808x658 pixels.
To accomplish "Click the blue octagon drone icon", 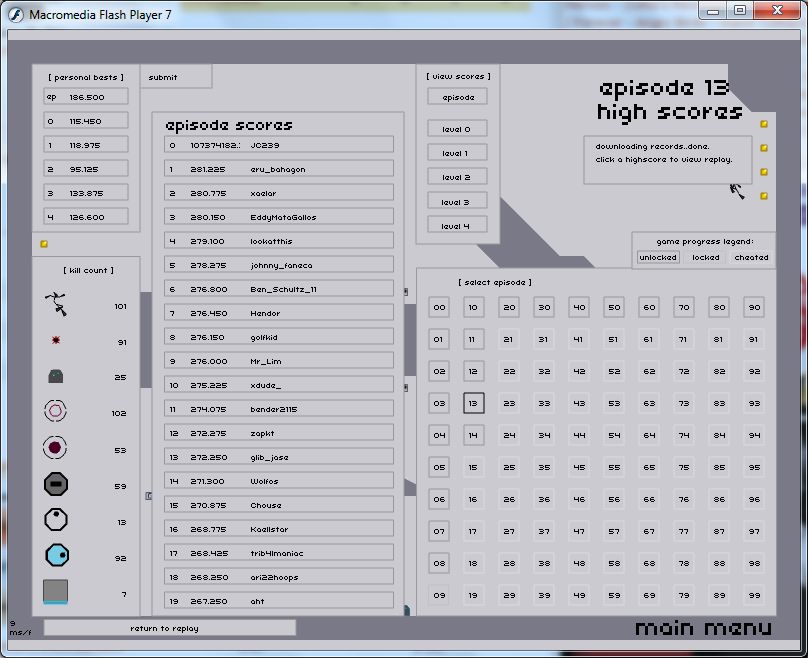I will (56, 556).
